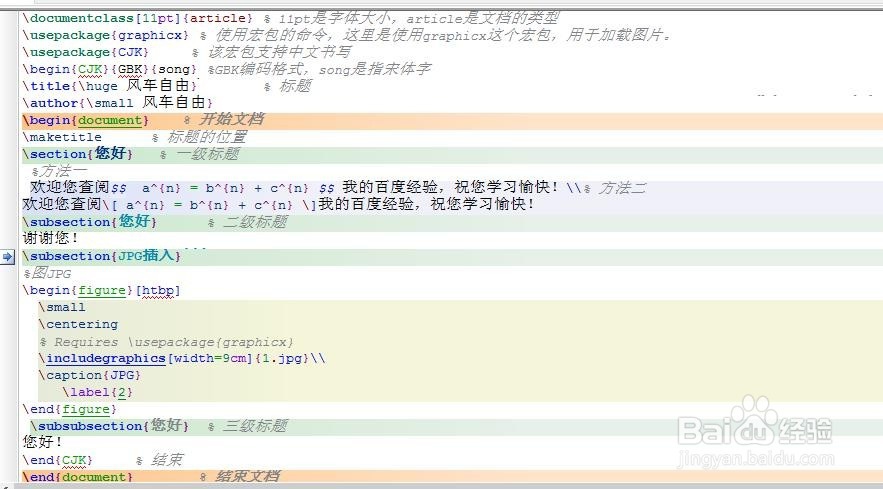Image resolution: width=883 pixels, height=489 pixels.
Task: Click the \maketitle command
Action: tap(62, 137)
